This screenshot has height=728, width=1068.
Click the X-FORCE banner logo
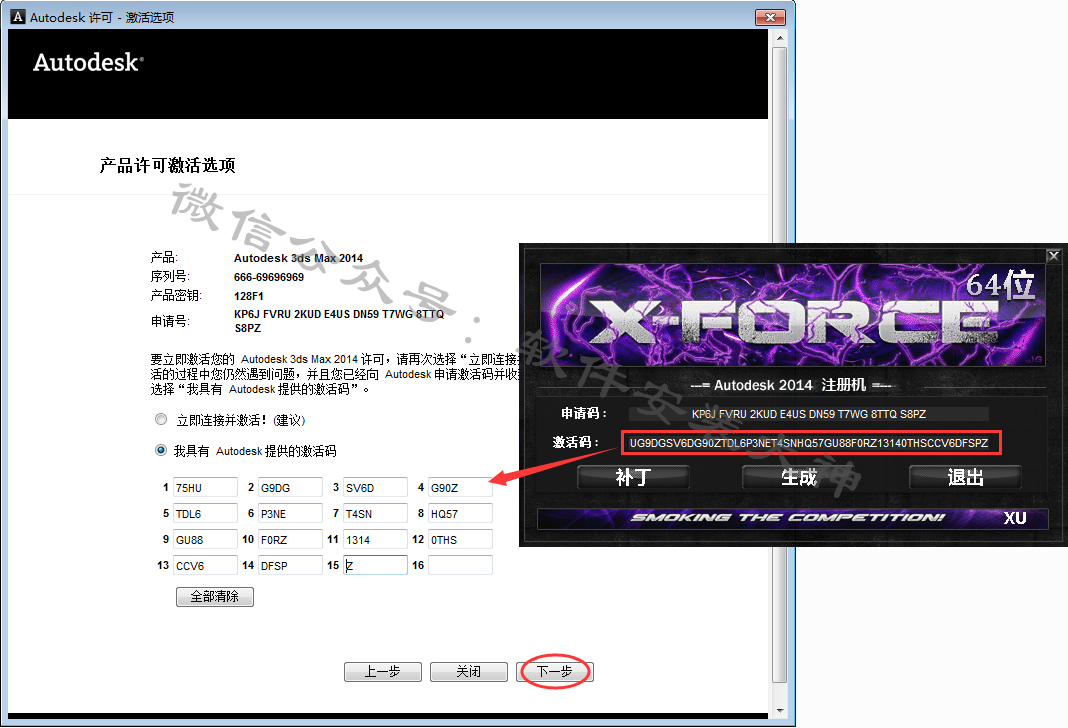(x=793, y=315)
